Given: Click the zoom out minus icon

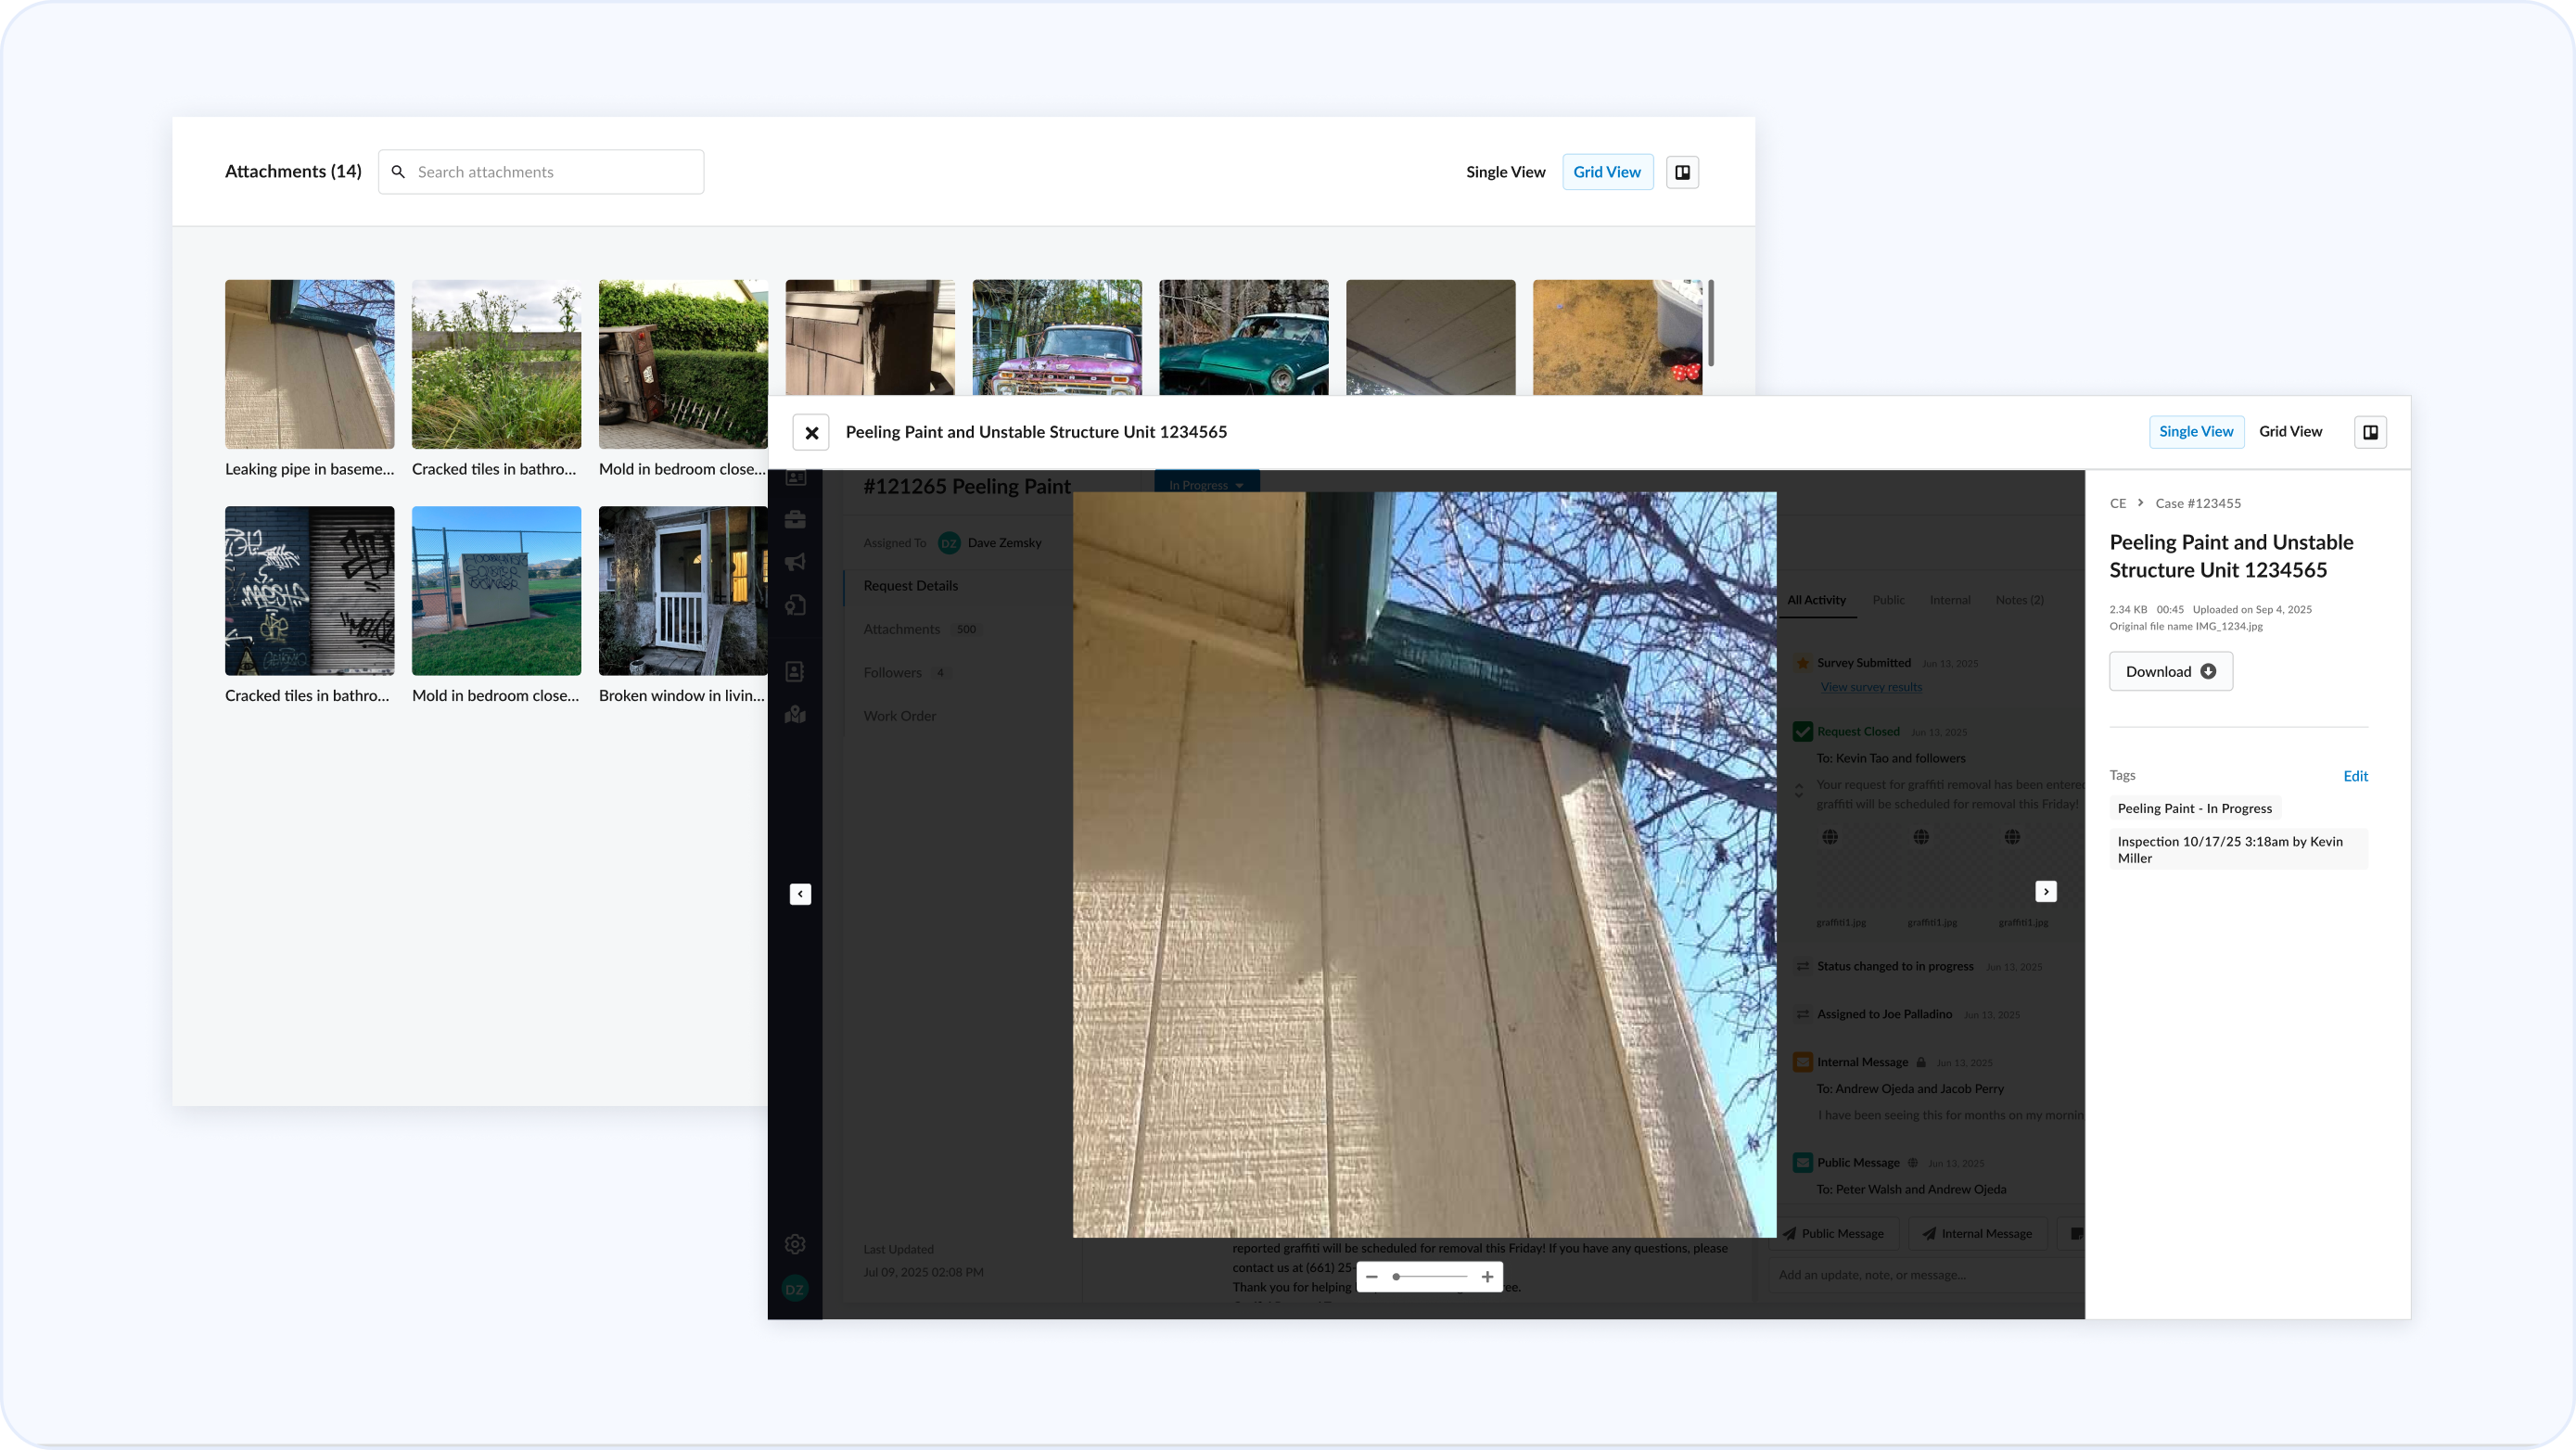Looking at the screenshot, I should pos(1372,1277).
